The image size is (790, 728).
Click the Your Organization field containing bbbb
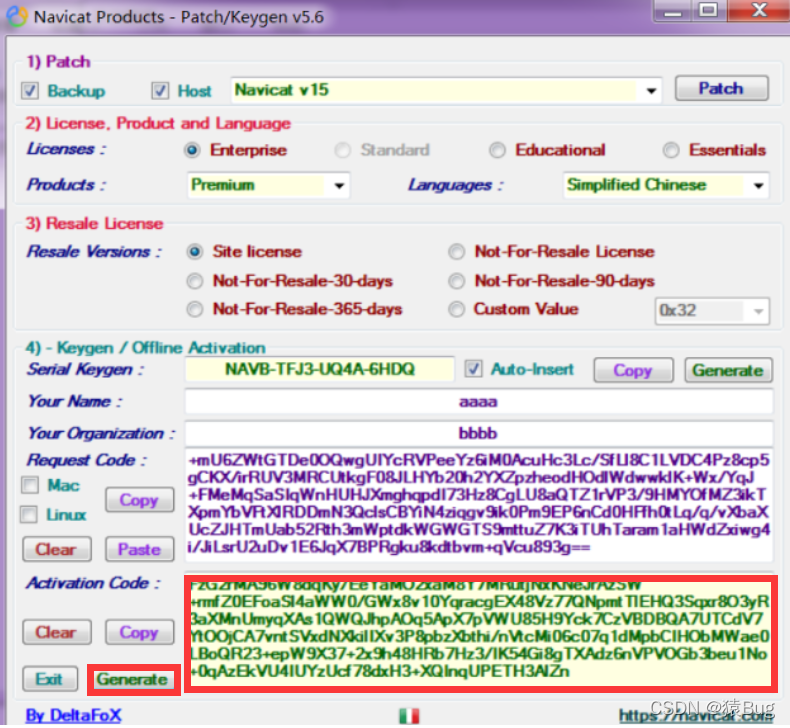pos(479,433)
